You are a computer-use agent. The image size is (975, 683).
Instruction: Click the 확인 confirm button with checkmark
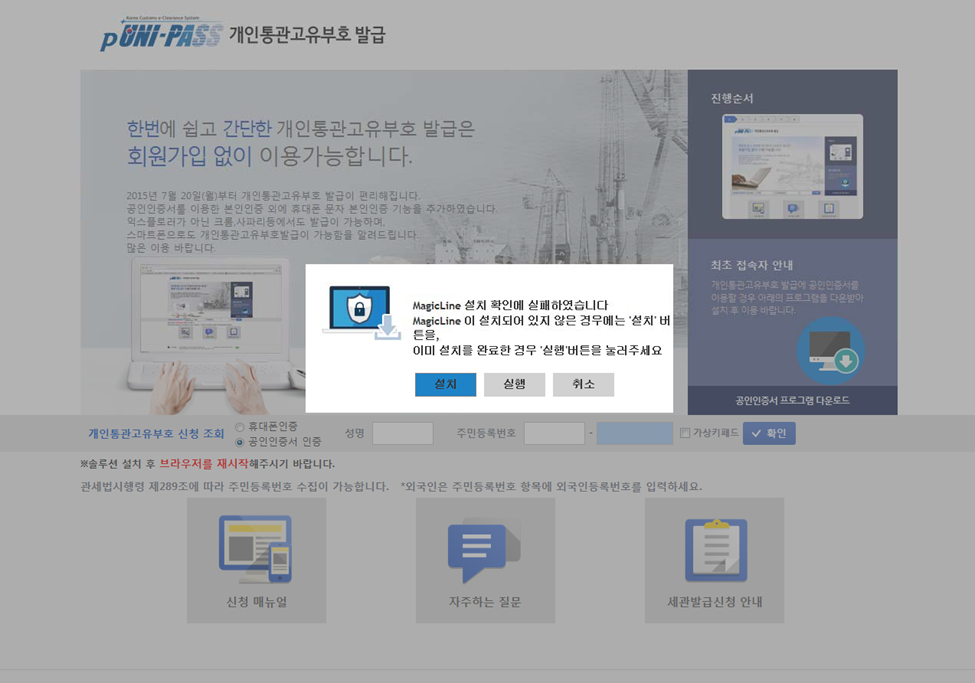pyautogui.click(x=768, y=434)
